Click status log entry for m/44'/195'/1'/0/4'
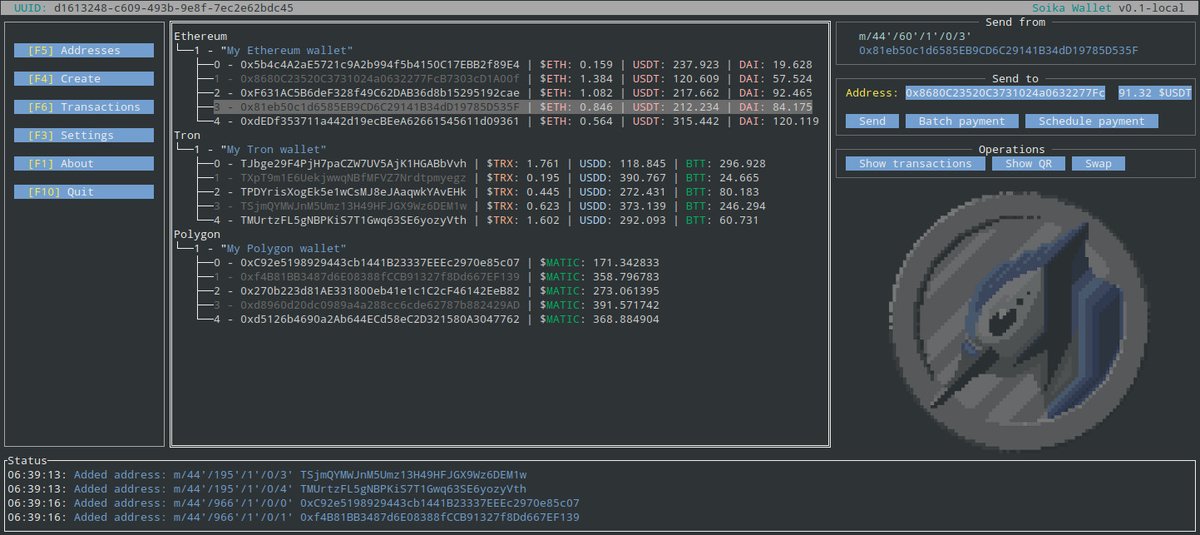This screenshot has height=535, width=1200. pos(267,488)
